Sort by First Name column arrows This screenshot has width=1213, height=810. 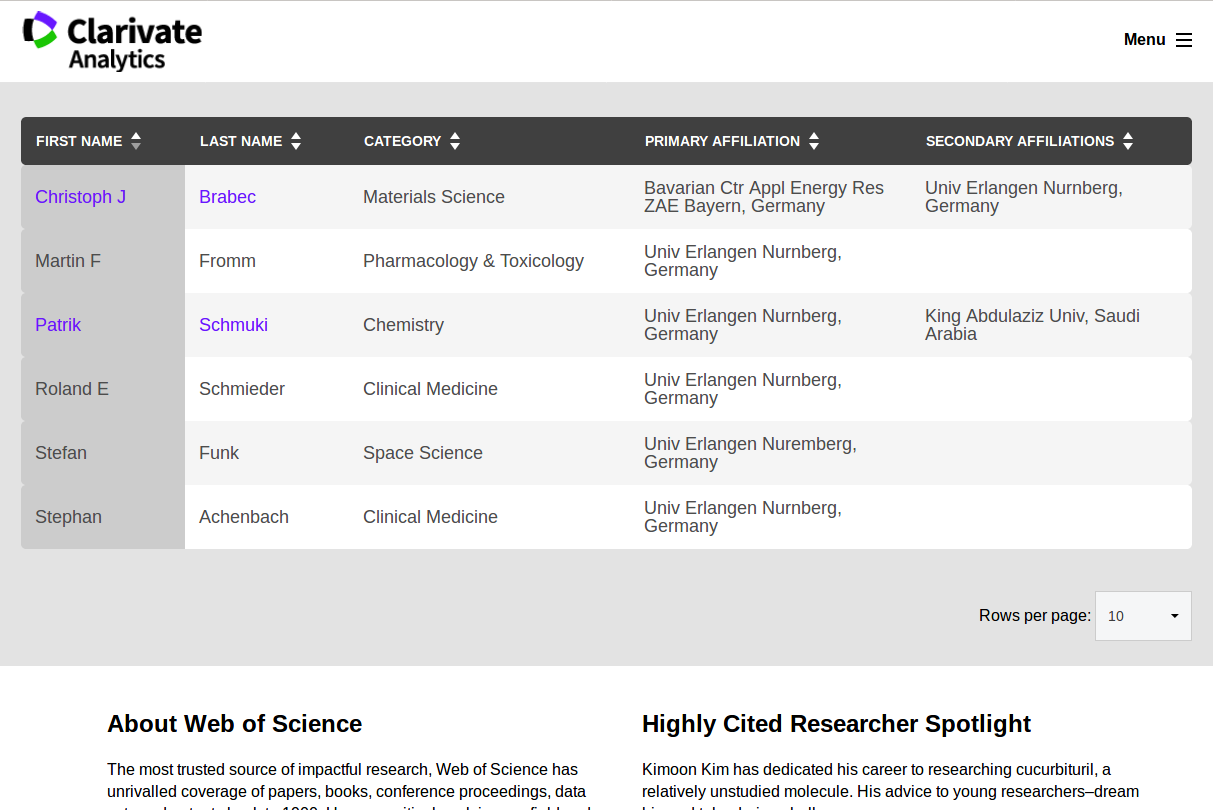(136, 141)
